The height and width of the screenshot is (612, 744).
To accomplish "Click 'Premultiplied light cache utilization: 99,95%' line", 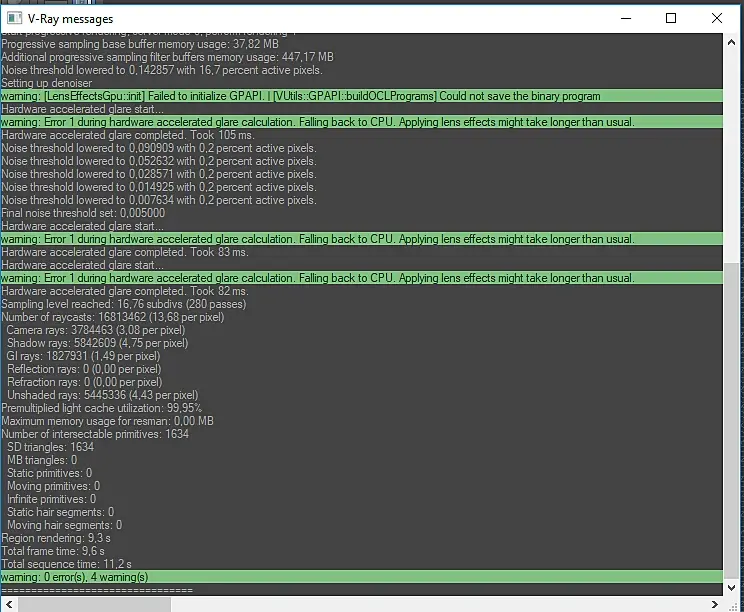I will pyautogui.click(x=102, y=408).
